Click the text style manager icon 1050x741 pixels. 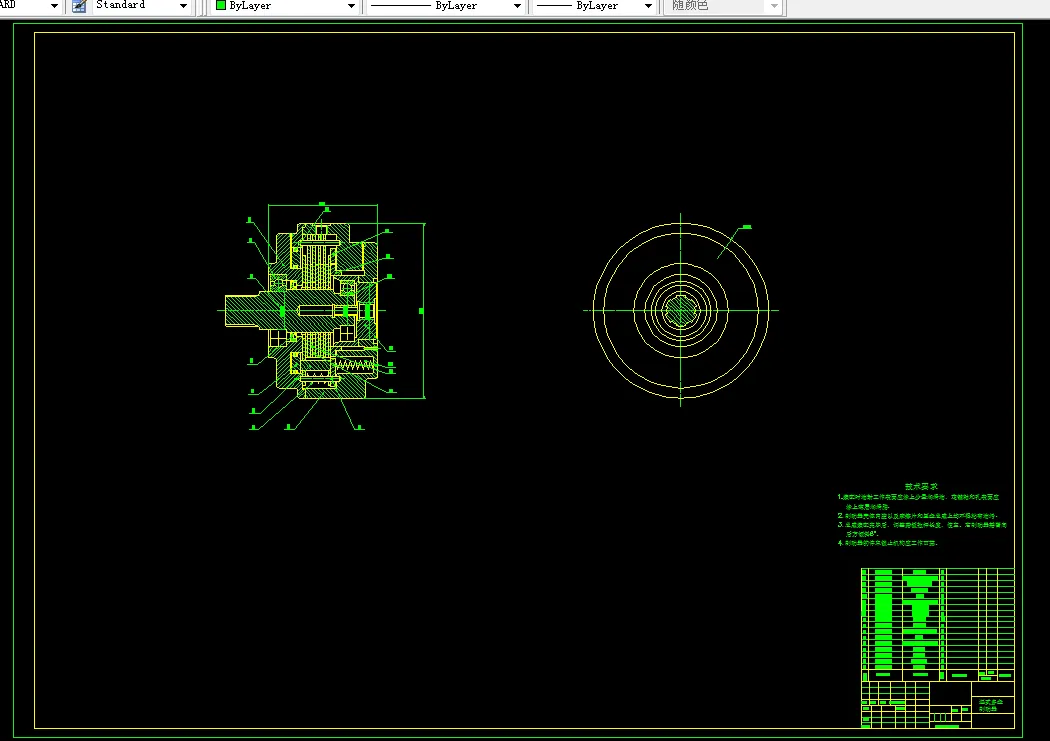pos(79,6)
